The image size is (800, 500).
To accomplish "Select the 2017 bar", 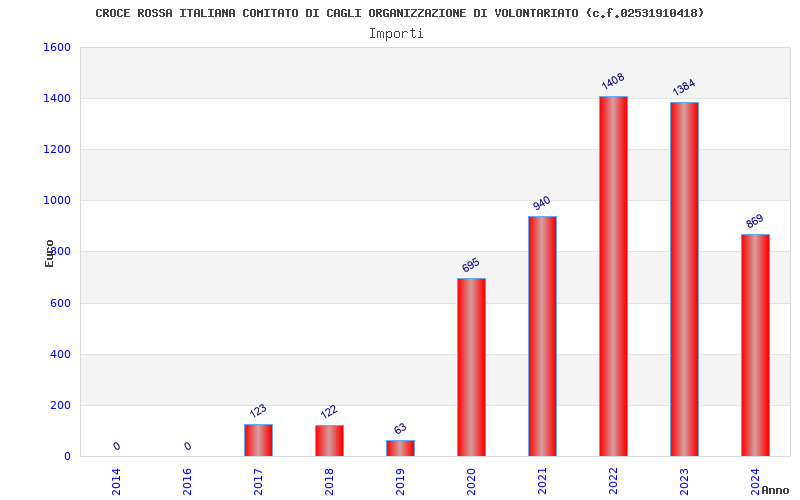I will tap(258, 440).
